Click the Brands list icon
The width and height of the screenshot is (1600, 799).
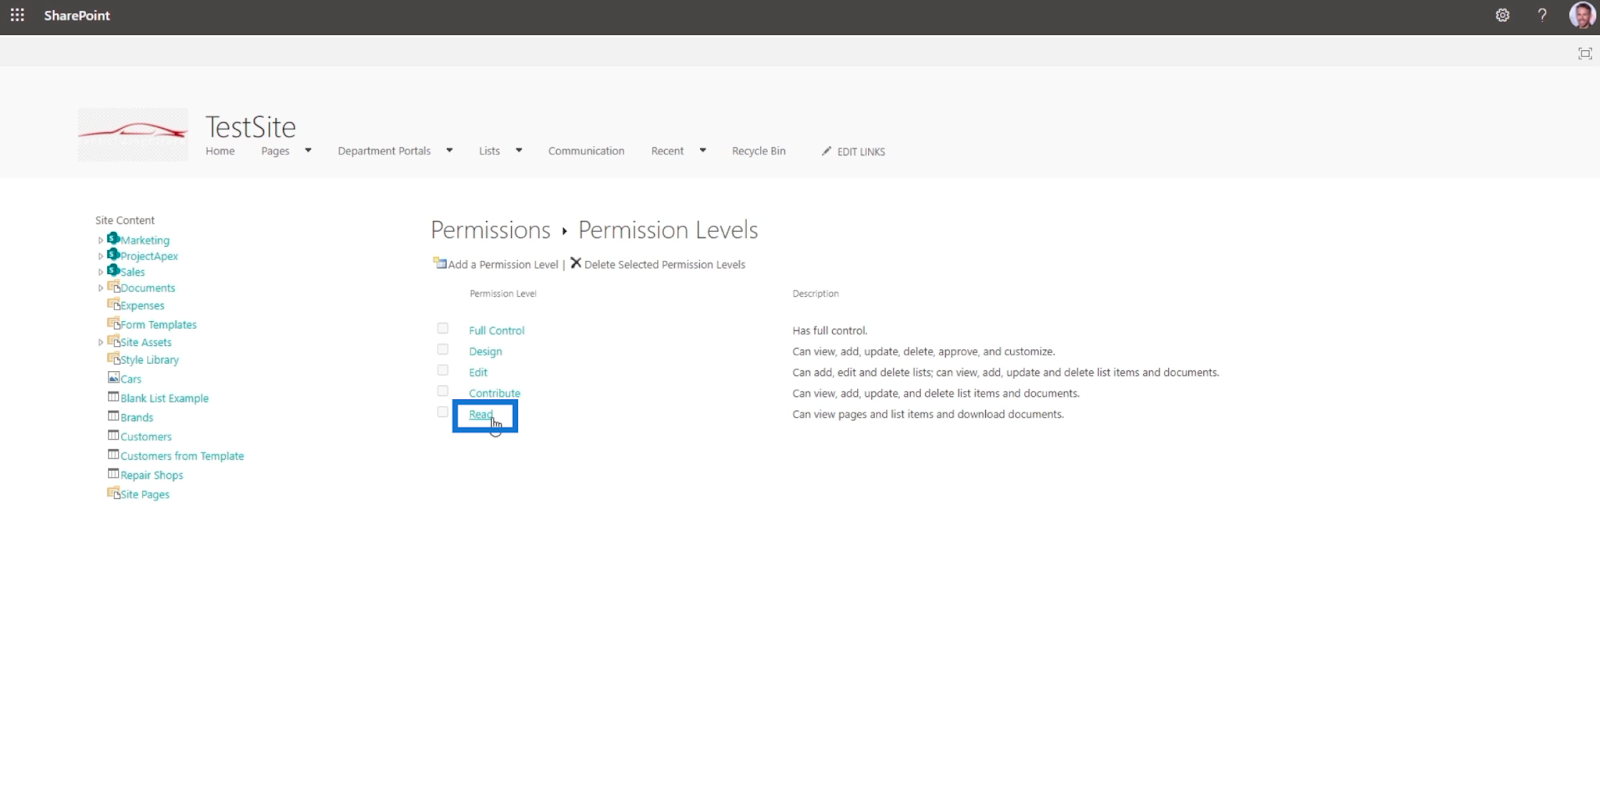click(113, 416)
